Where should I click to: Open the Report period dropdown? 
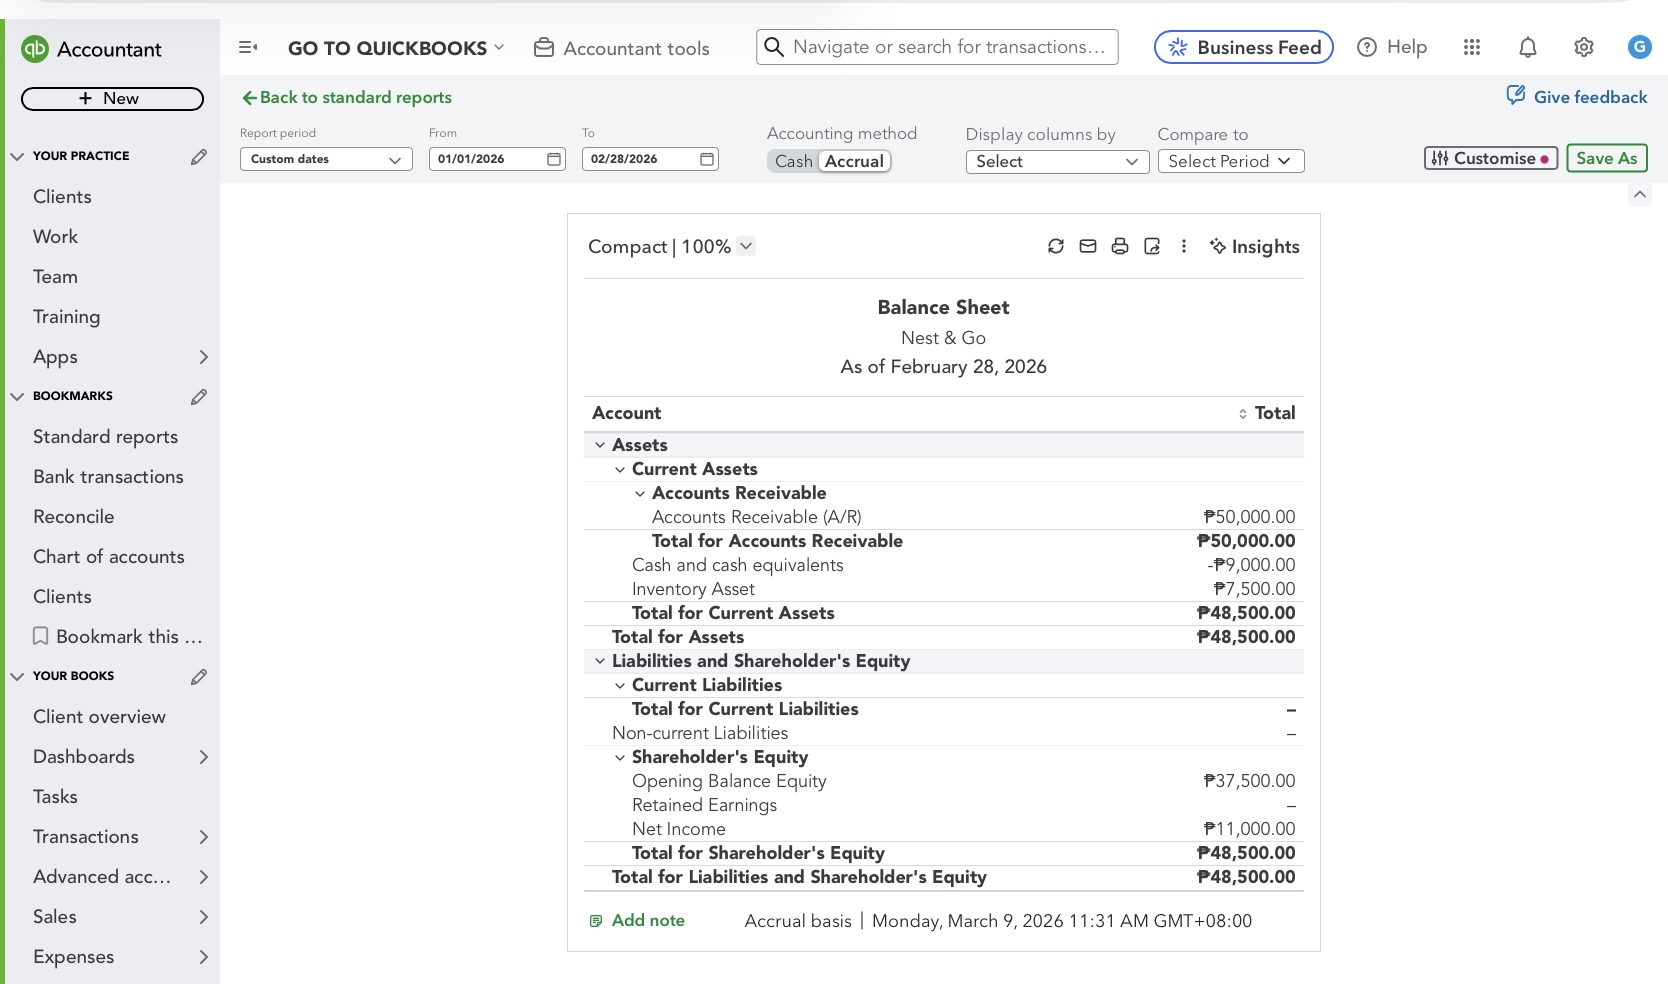click(x=326, y=159)
